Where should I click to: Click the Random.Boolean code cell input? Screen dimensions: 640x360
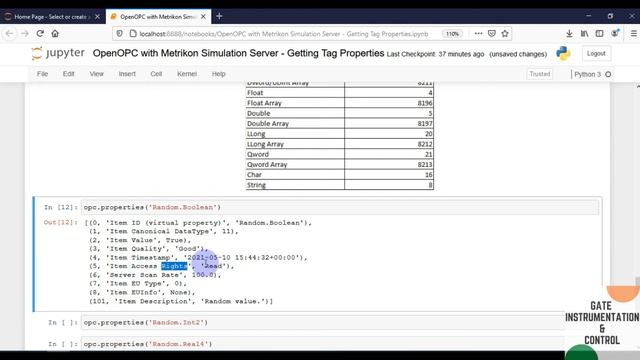[340, 207]
